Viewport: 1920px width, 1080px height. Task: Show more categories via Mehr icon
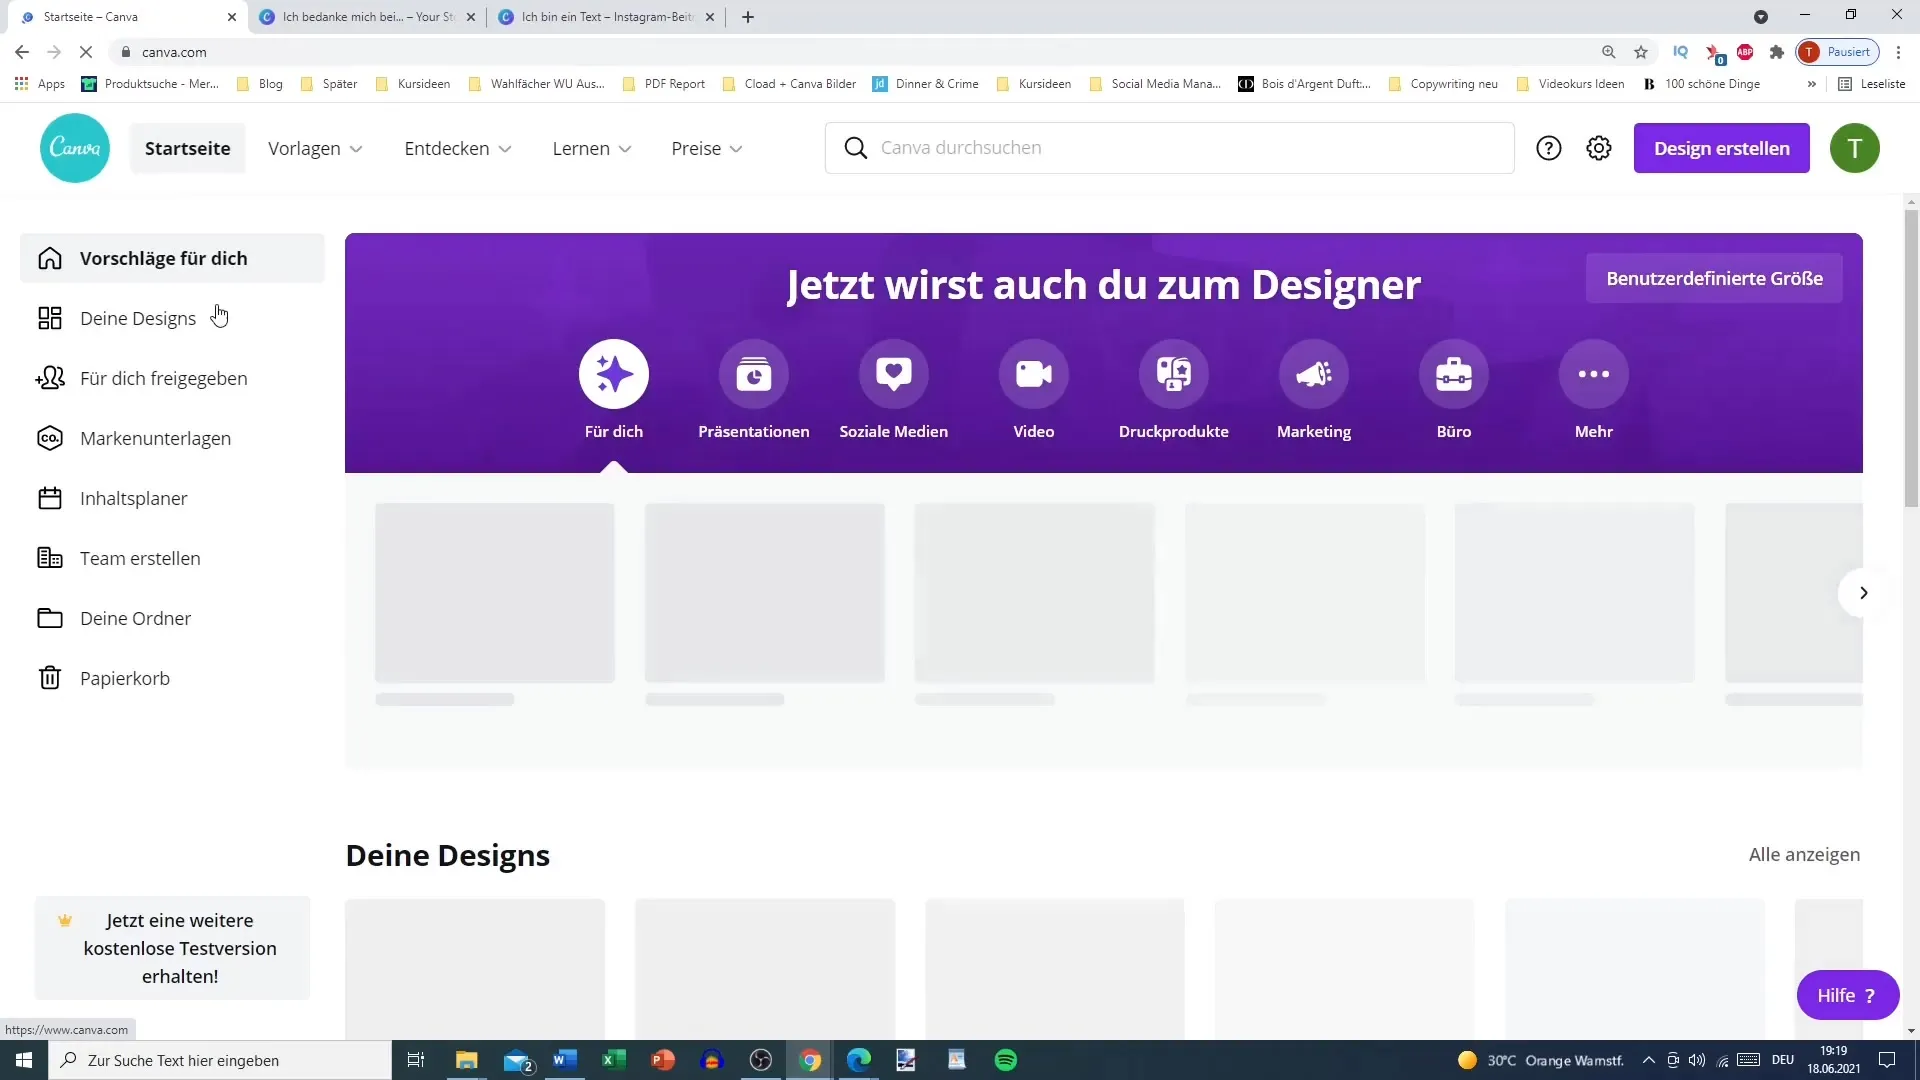click(x=1594, y=374)
